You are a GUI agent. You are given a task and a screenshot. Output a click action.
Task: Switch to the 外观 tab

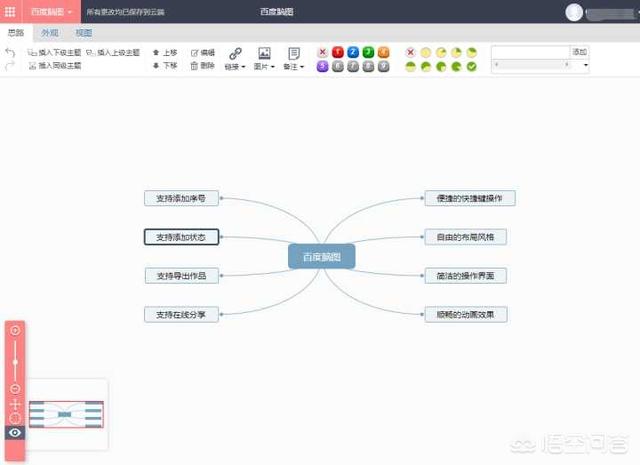pyautogui.click(x=50, y=33)
